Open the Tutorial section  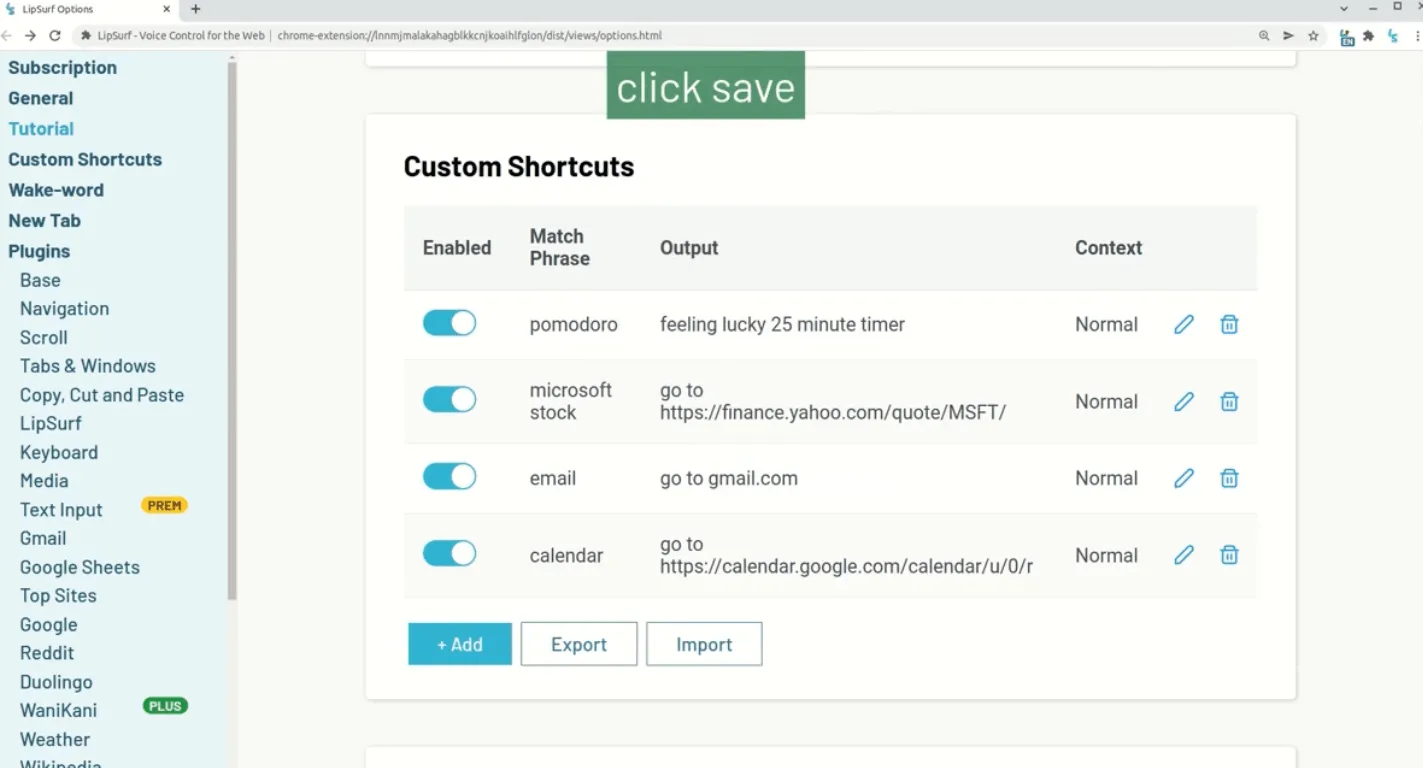coord(41,128)
